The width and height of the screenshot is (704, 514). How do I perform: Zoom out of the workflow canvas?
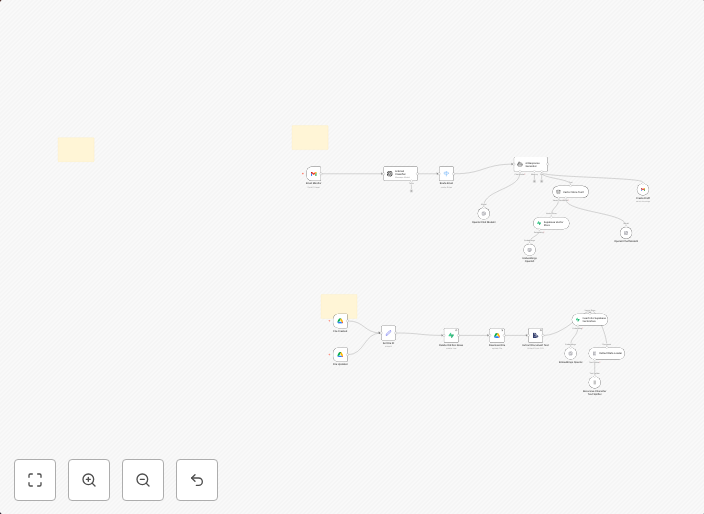coord(143,480)
